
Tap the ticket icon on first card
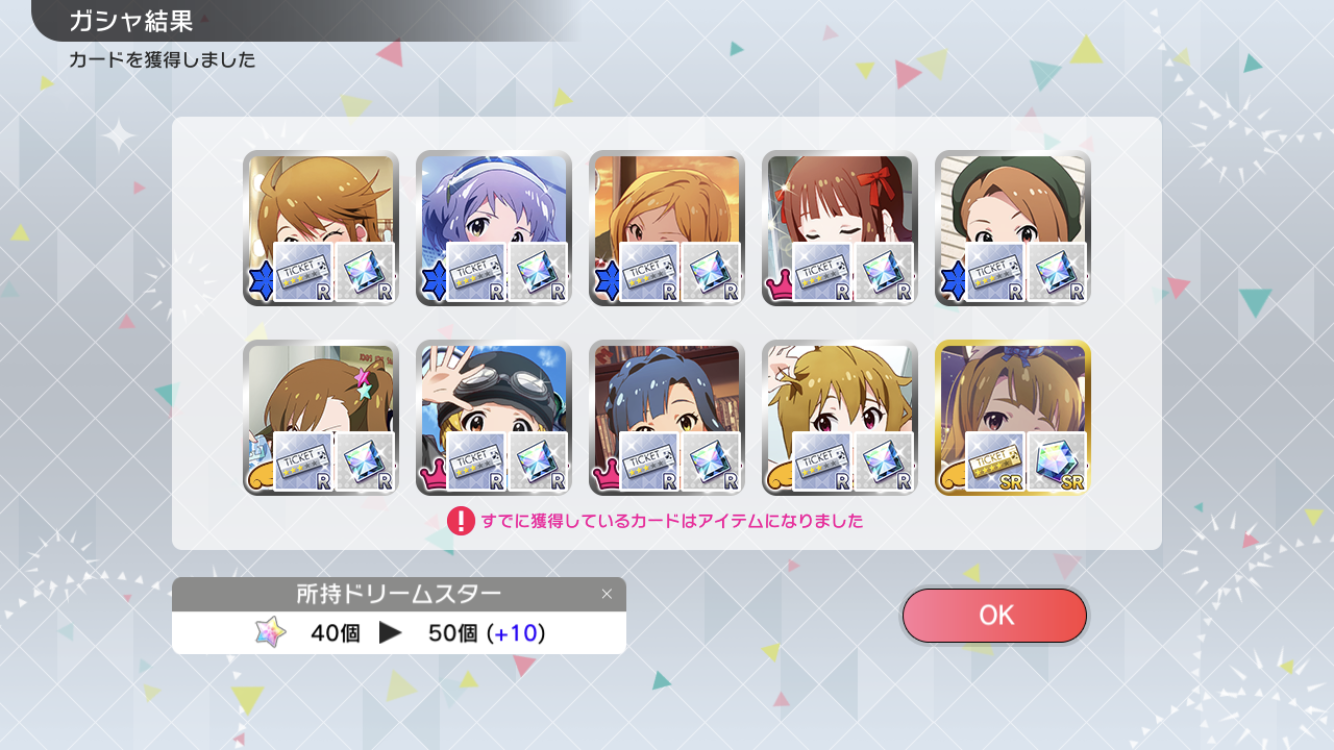tap(303, 273)
